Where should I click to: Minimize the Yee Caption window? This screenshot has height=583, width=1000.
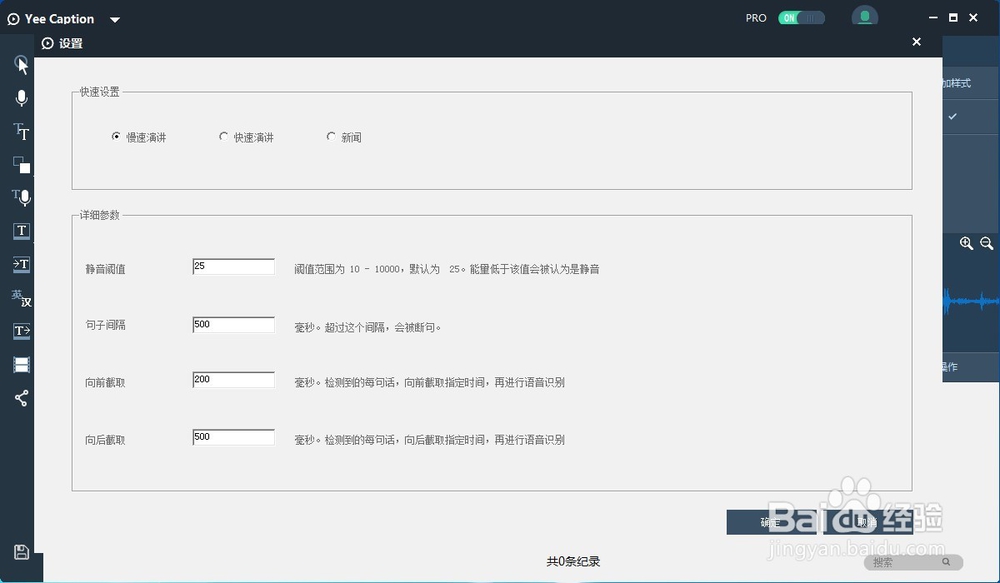pyautogui.click(x=933, y=18)
